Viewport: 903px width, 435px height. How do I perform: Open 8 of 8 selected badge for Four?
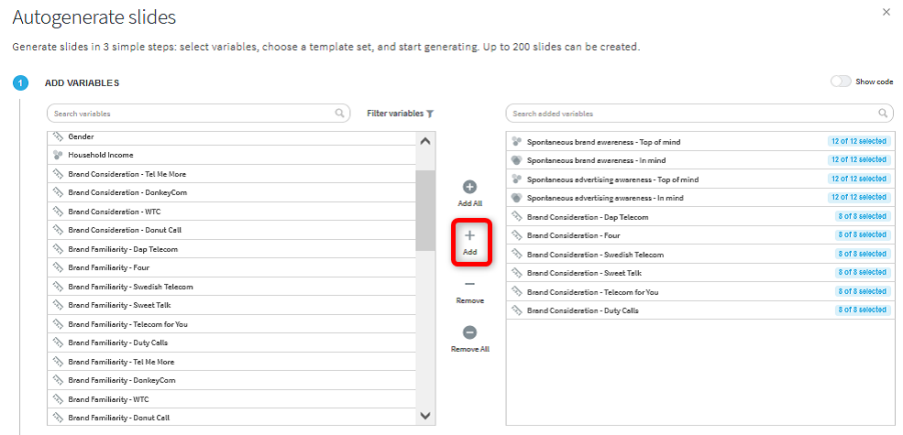(863, 234)
